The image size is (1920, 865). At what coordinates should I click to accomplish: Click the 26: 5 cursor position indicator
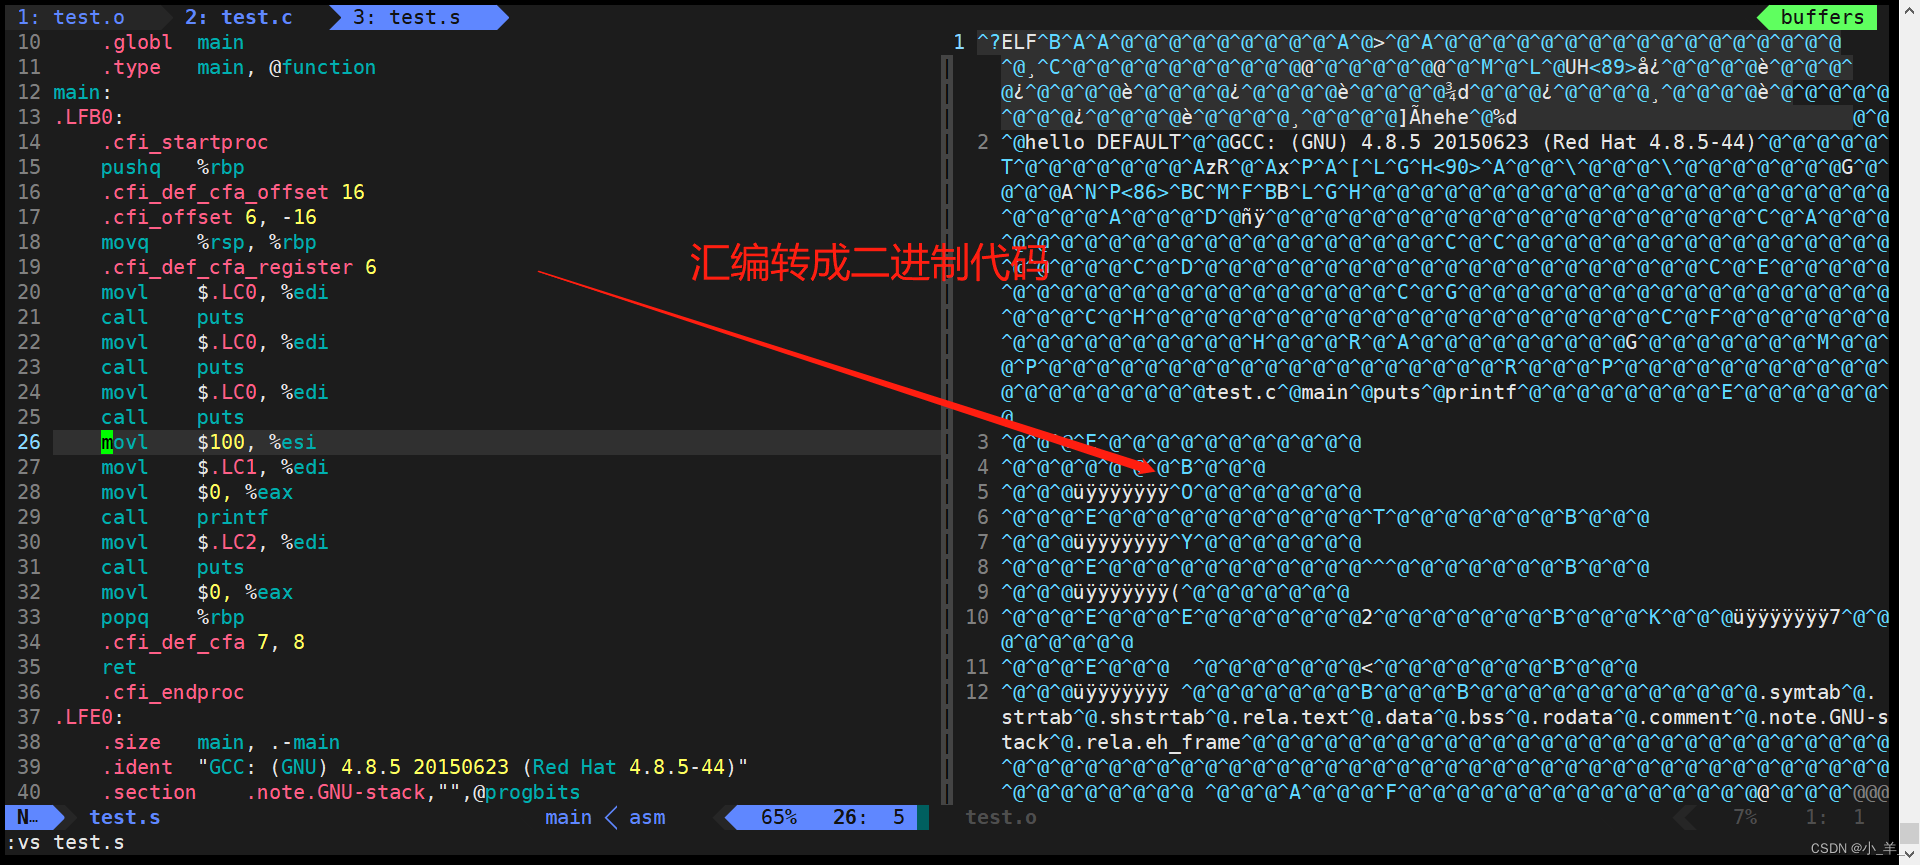pyautogui.click(x=868, y=817)
